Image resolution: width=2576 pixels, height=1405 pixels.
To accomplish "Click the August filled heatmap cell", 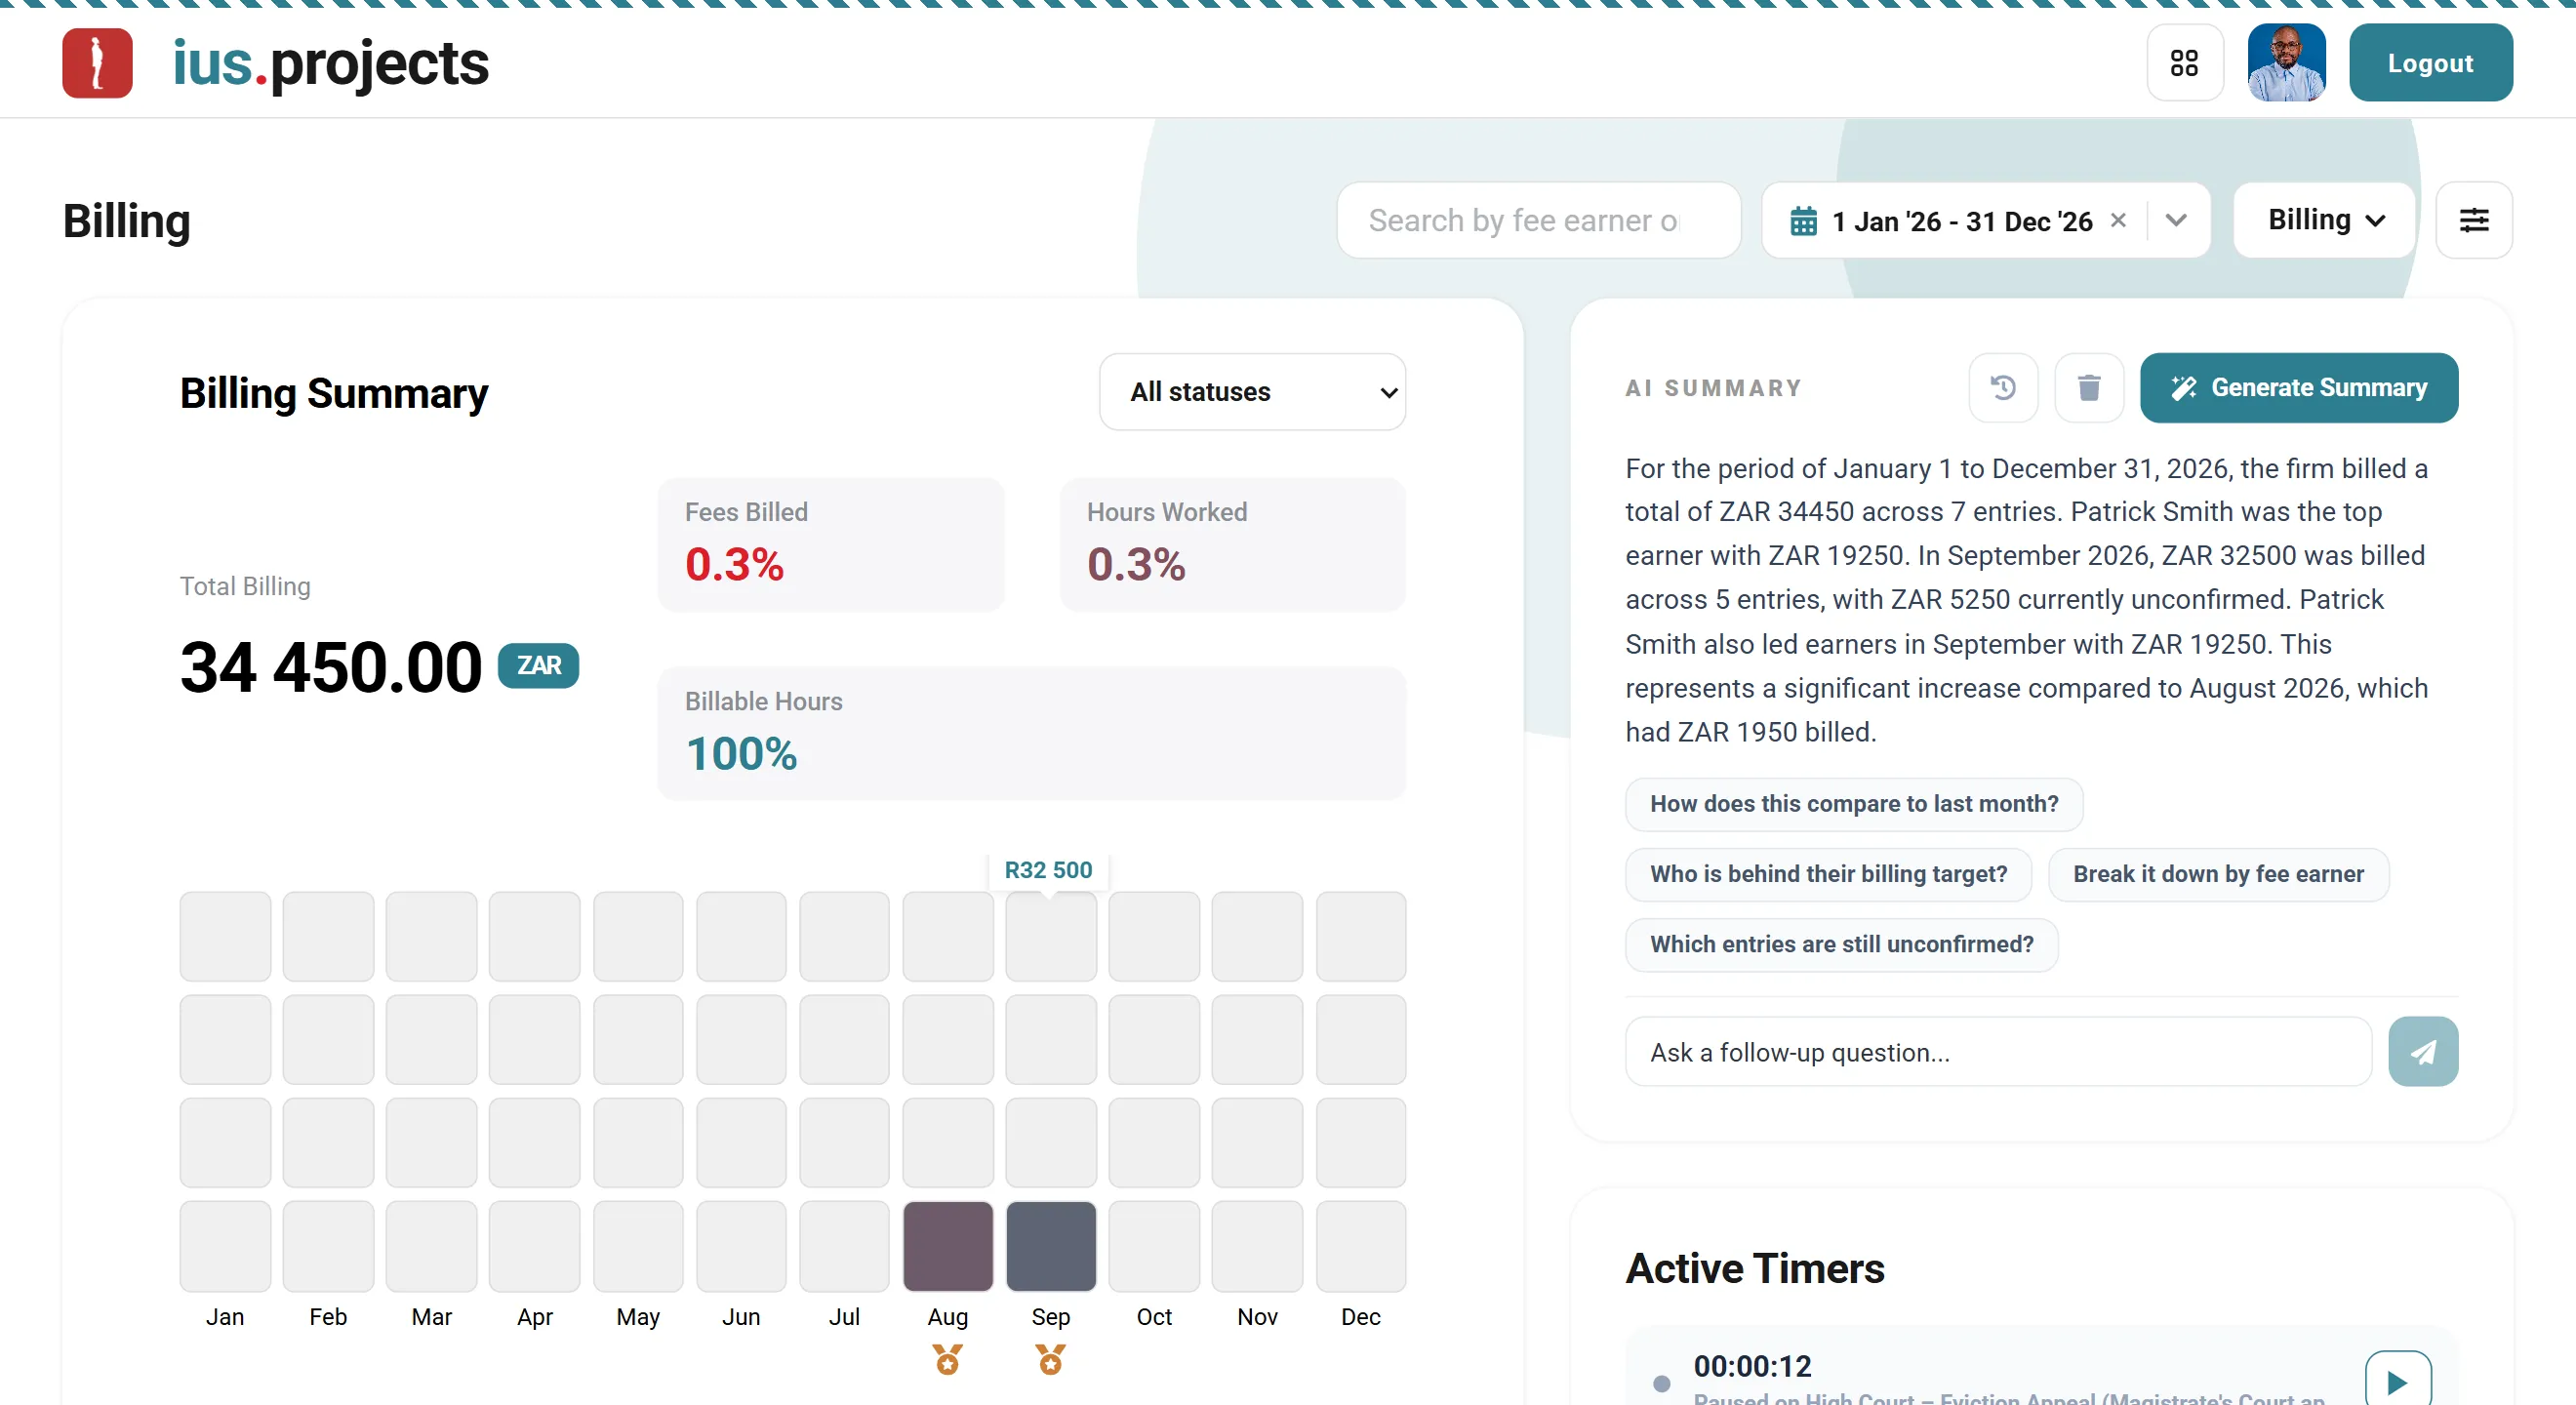I will (x=947, y=1246).
